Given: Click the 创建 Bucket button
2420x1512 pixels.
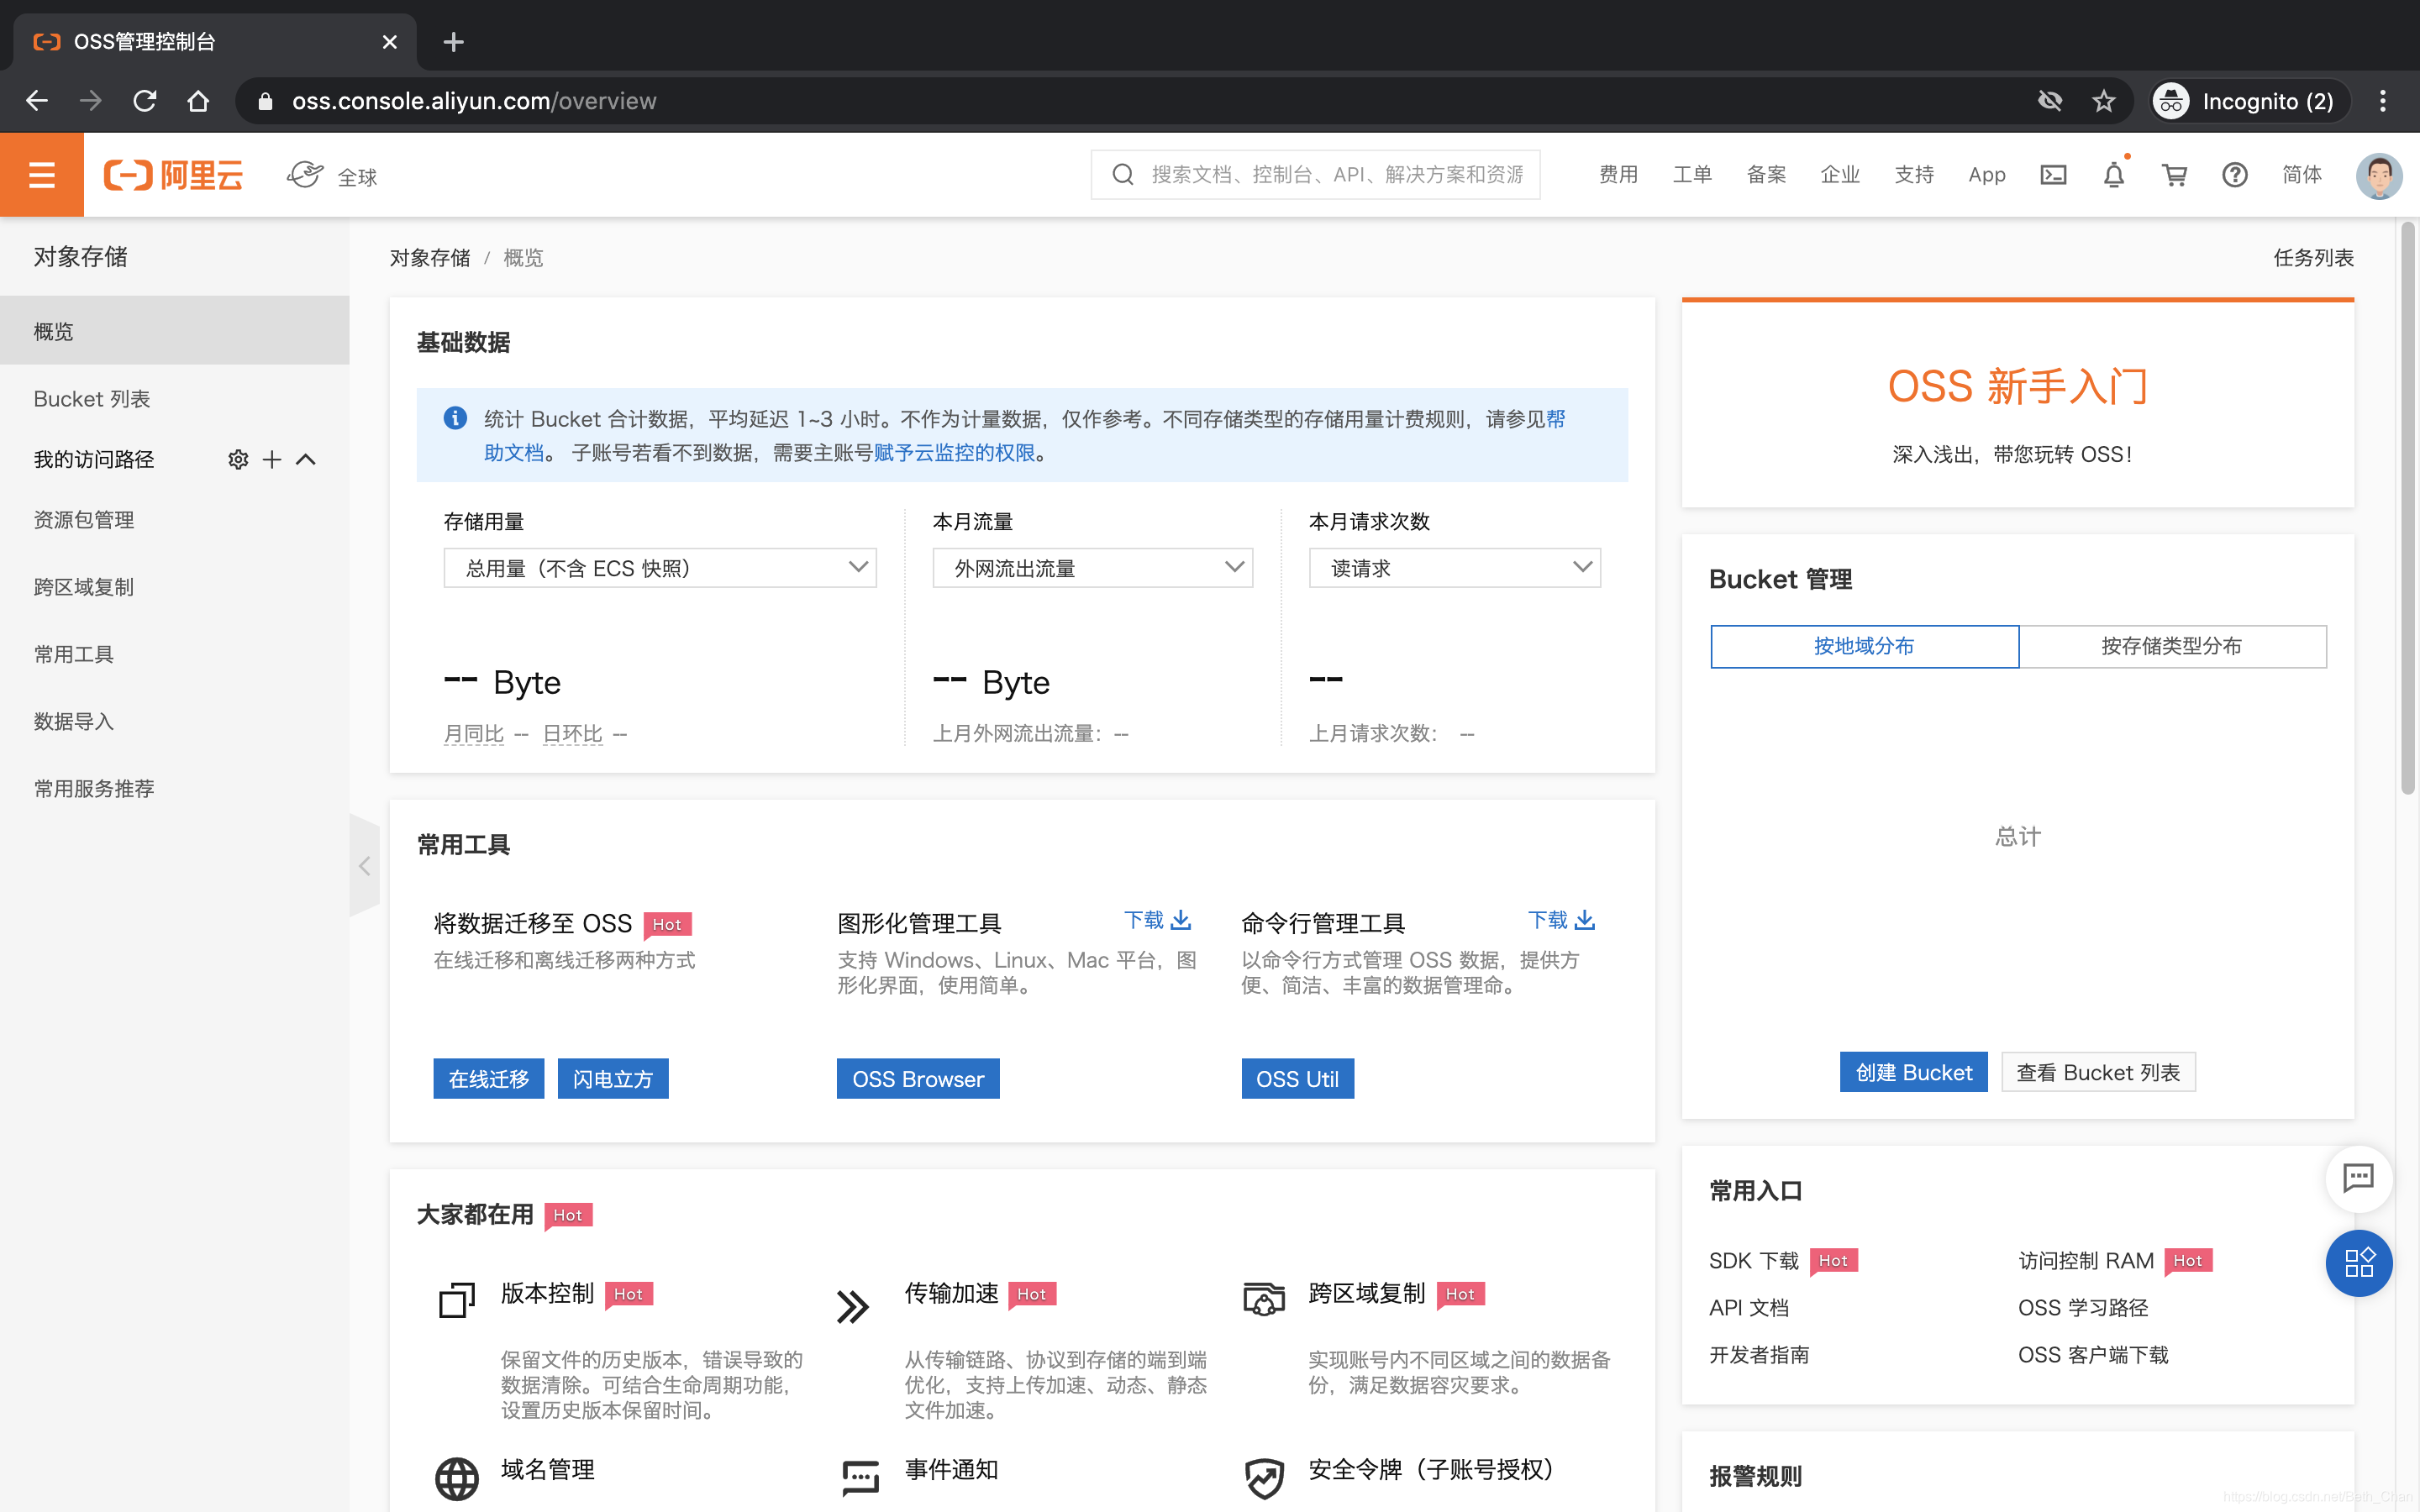Looking at the screenshot, I should tap(1913, 1072).
